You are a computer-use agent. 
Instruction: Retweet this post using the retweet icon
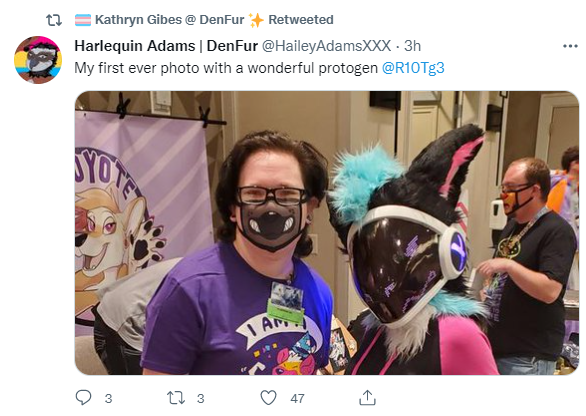pos(176,398)
